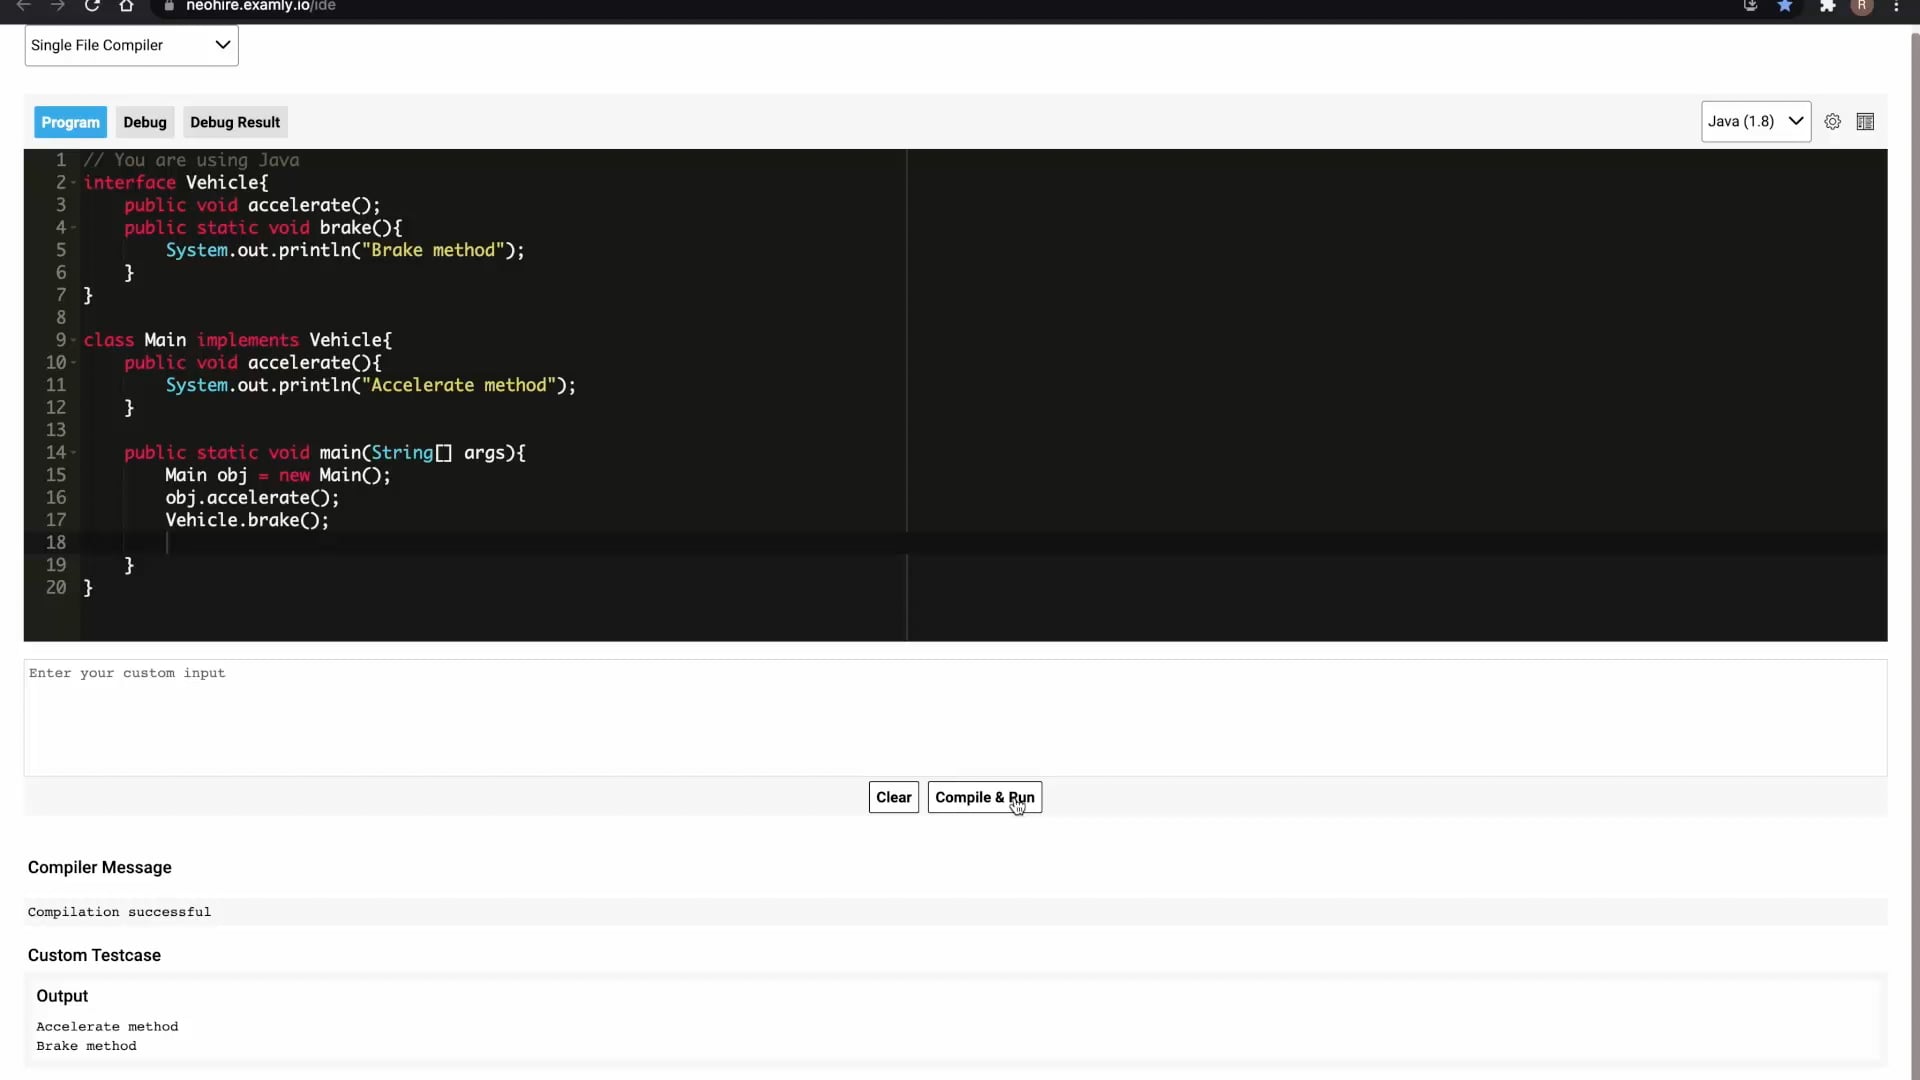The height and width of the screenshot is (1080, 1920).
Task: Collapse the interface Vehicle block at line 2
Action: 74,183
